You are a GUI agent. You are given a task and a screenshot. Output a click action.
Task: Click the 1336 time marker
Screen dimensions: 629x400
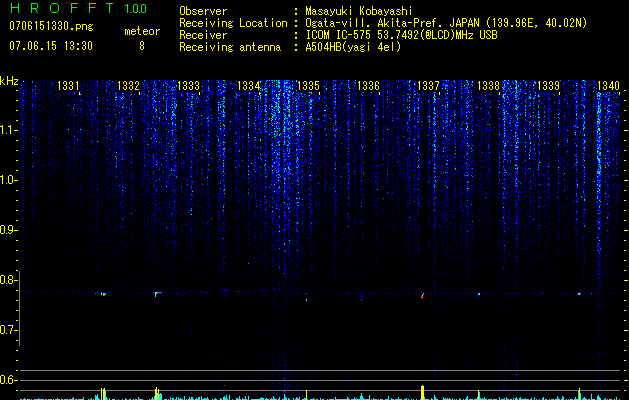click(368, 86)
